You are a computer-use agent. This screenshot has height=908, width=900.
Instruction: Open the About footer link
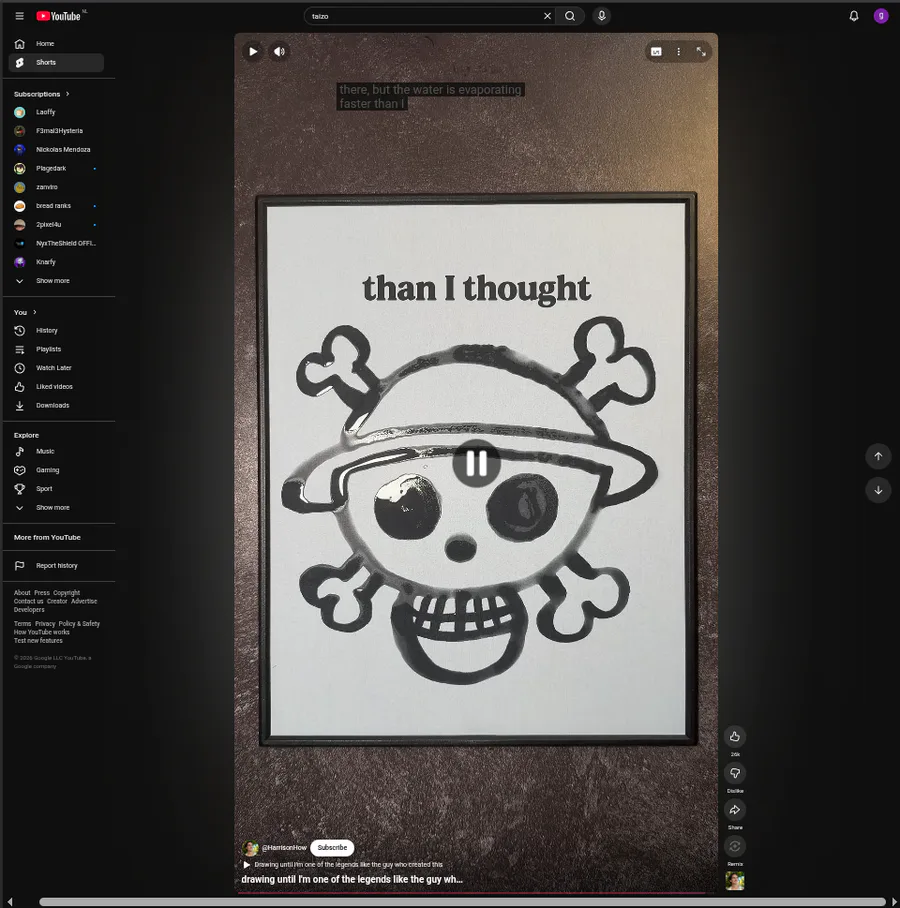[x=22, y=593]
